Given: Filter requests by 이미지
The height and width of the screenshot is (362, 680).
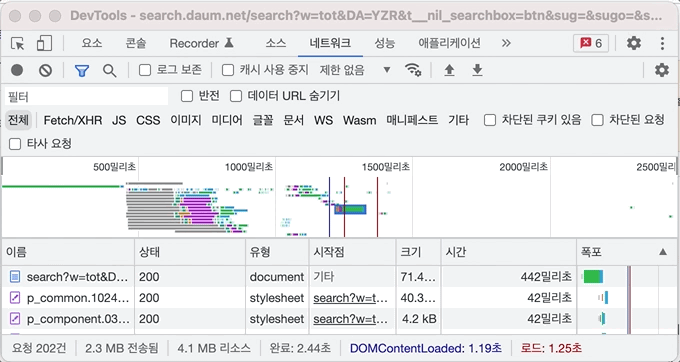Looking at the screenshot, I should [186, 120].
